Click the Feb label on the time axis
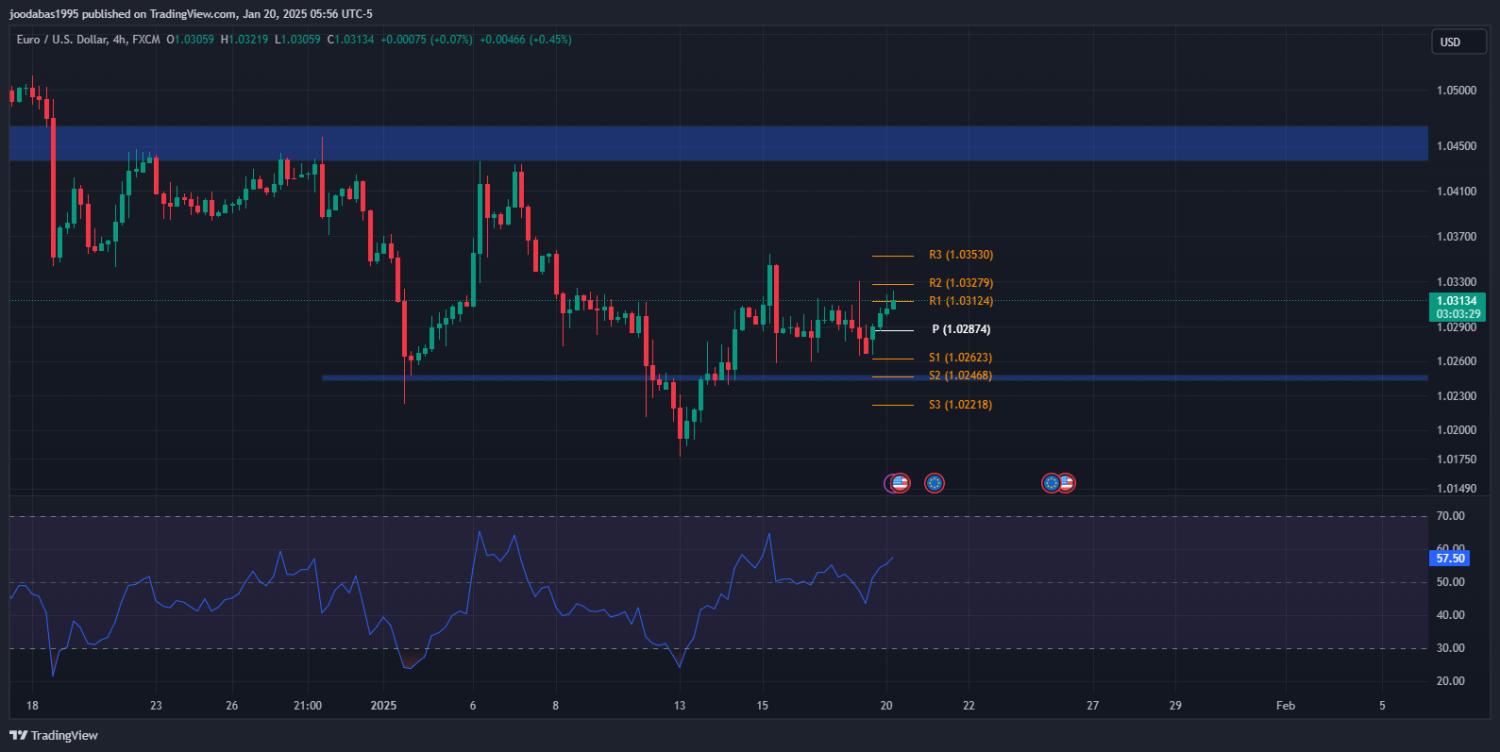Screen dimensions: 1500x752 pyautogui.click(x=1286, y=705)
